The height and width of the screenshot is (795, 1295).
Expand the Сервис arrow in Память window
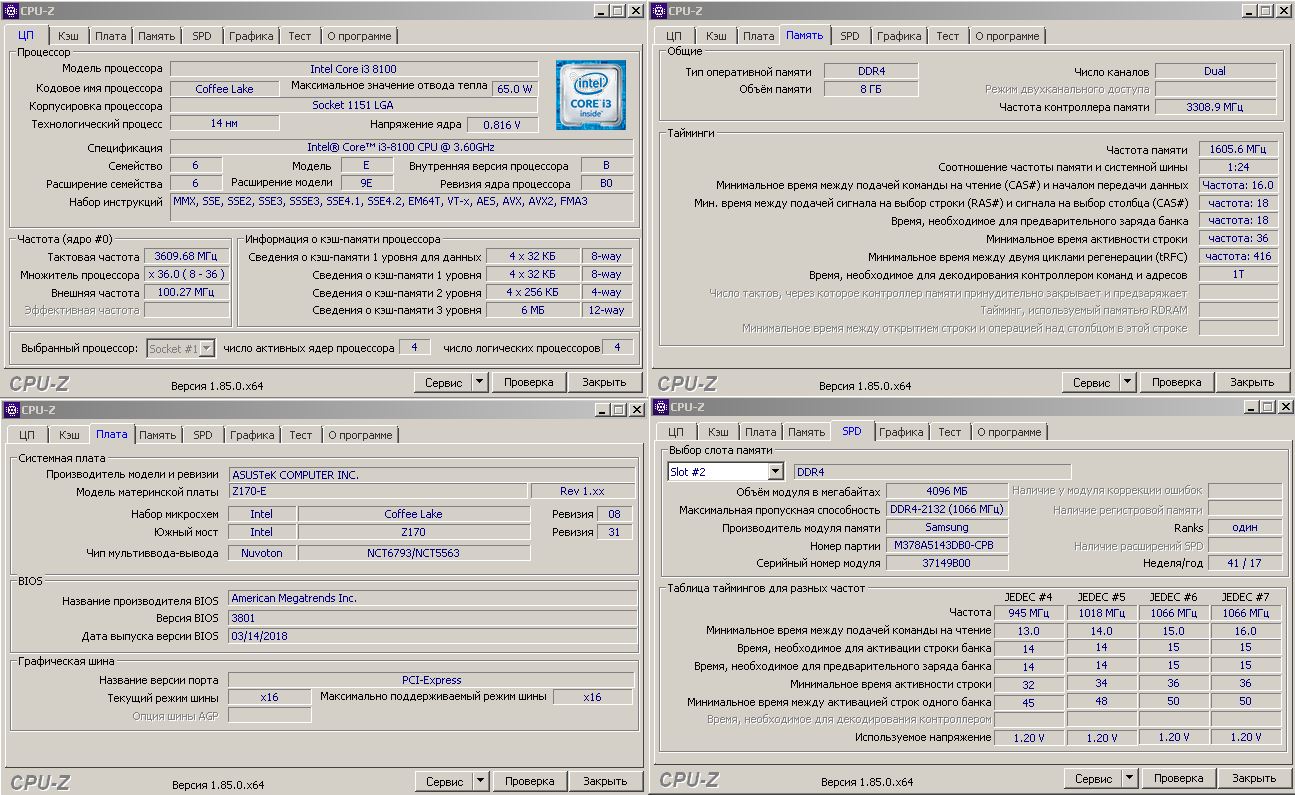[x=1127, y=382]
